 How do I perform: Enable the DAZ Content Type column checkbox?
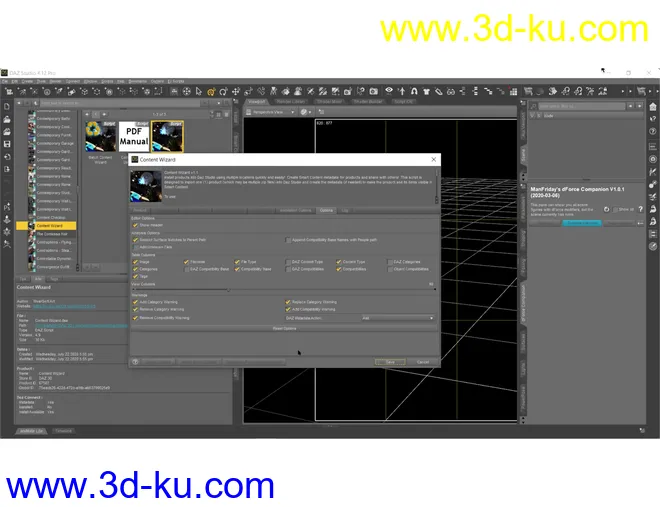tap(289, 262)
